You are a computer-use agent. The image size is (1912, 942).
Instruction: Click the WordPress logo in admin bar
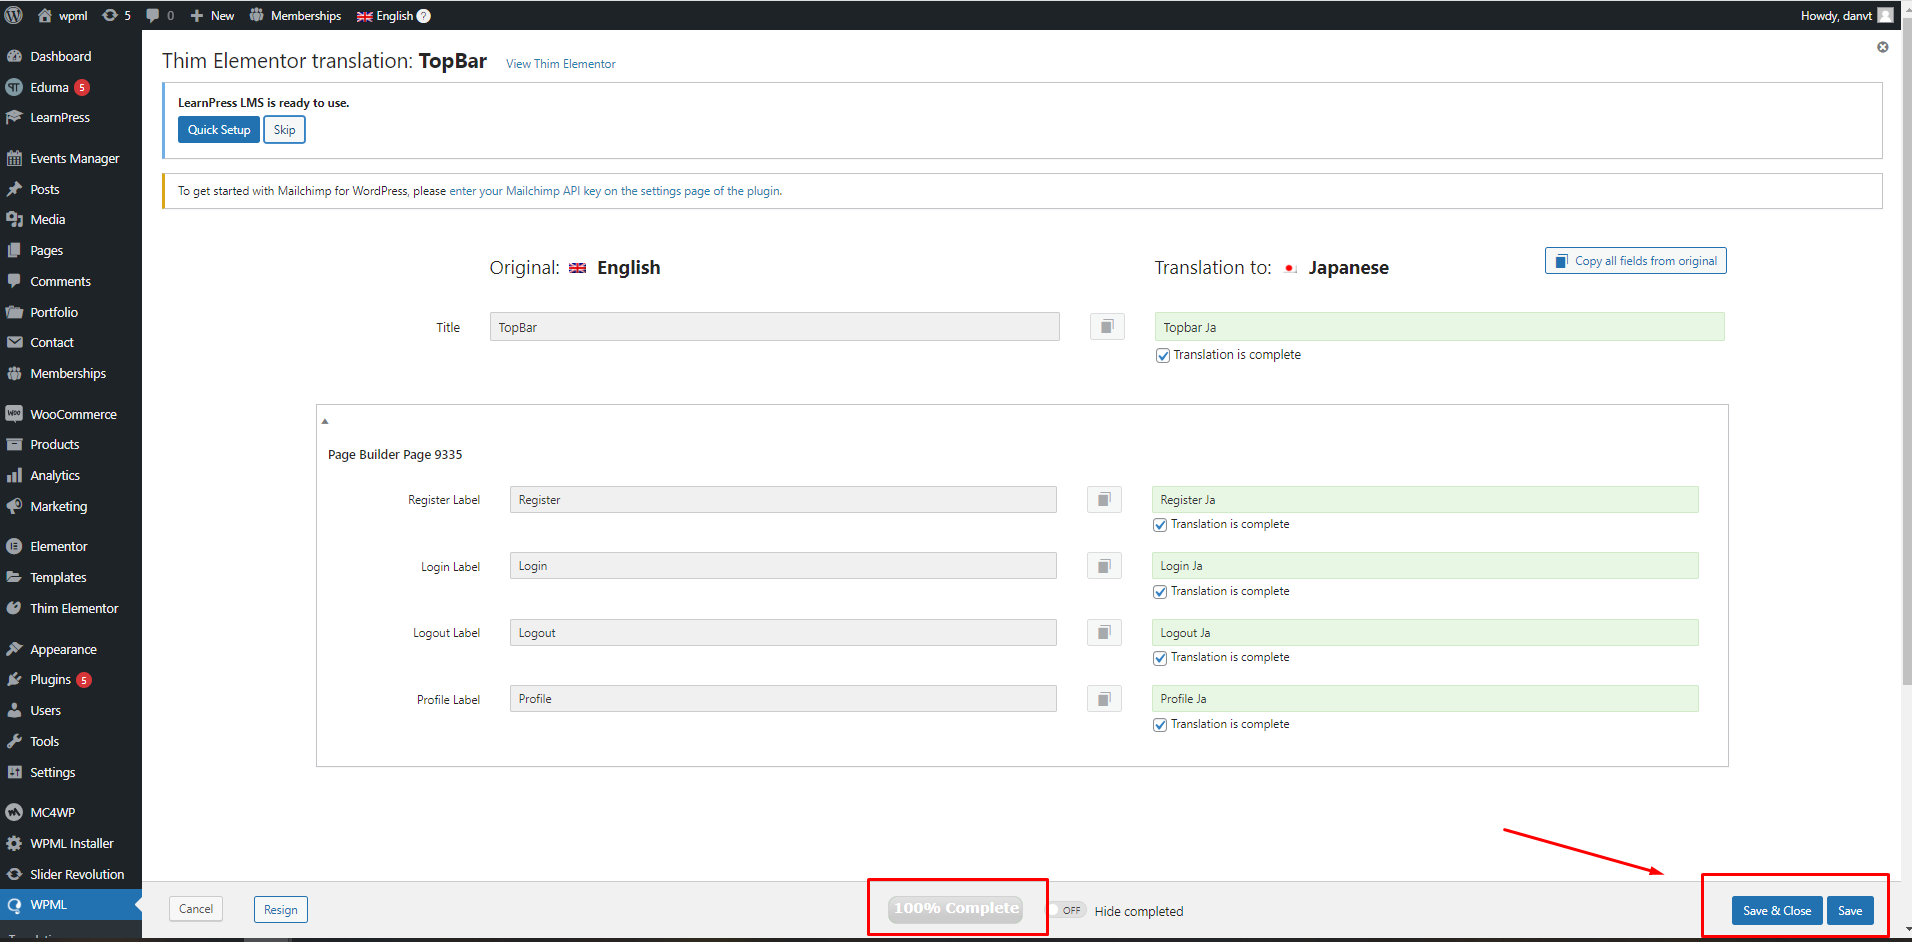(x=14, y=15)
